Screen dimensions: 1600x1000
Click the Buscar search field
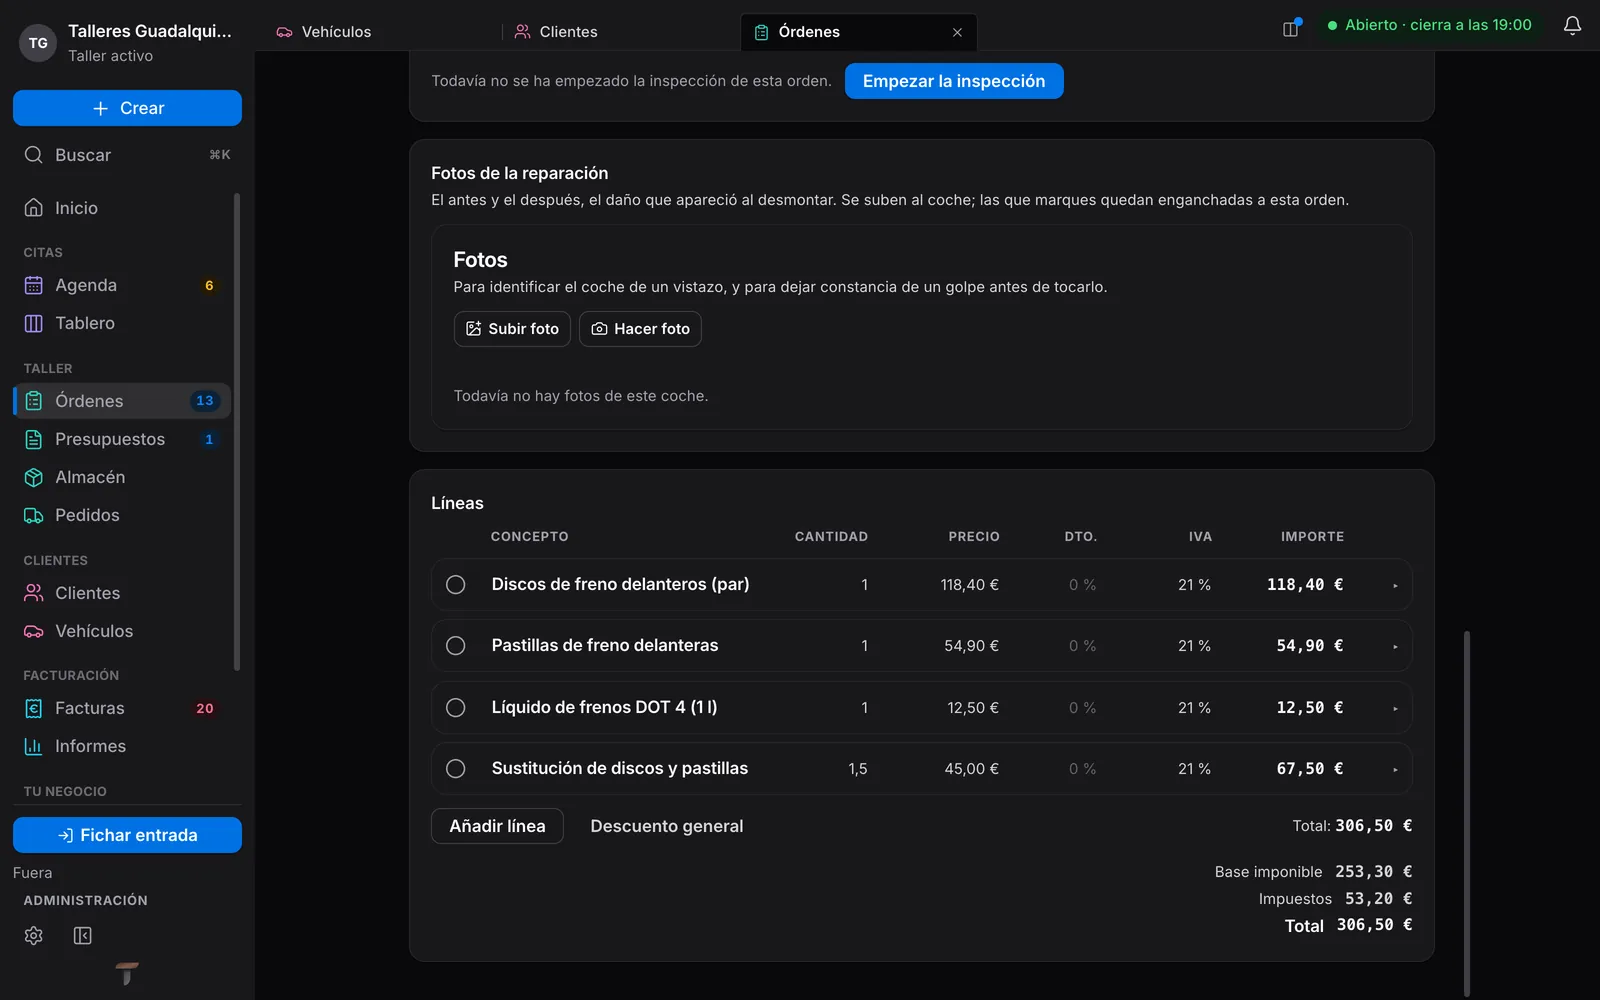[x=127, y=155]
